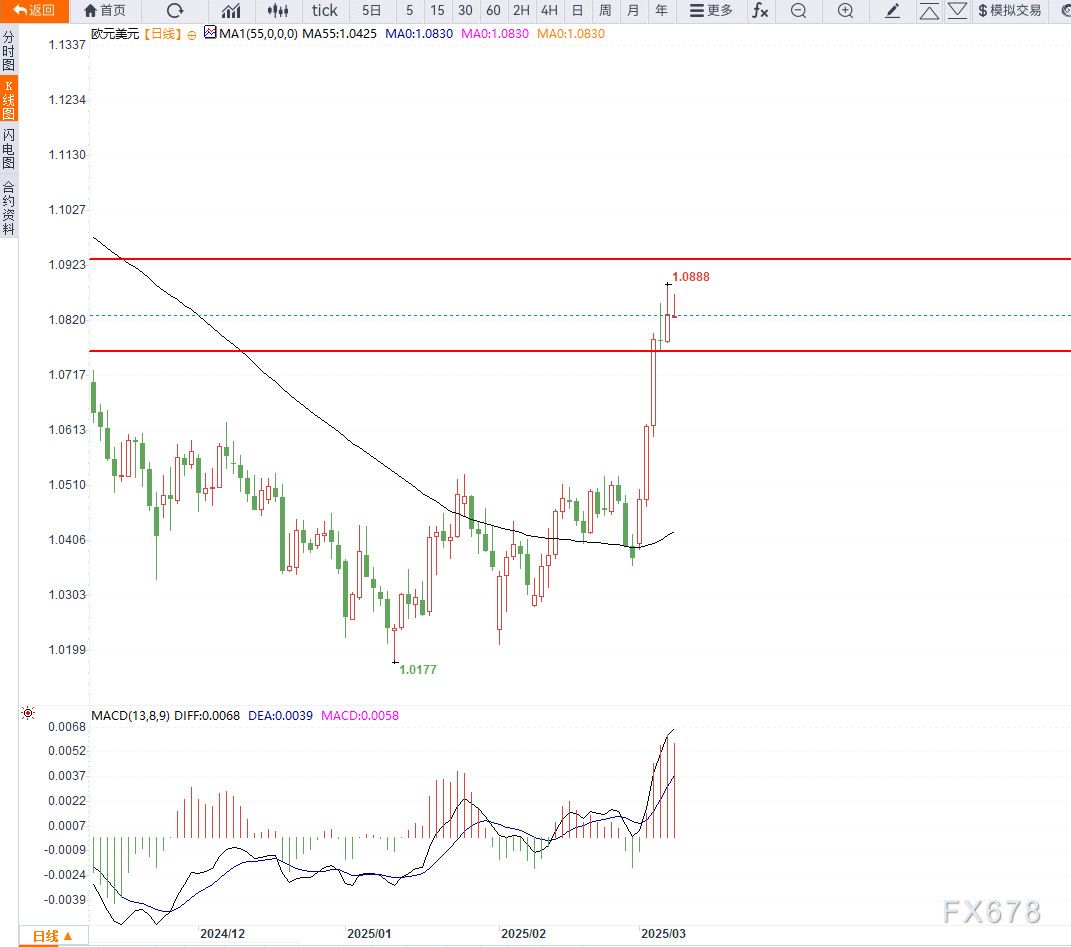Click the DIFF:0.0068 value label

(x=207, y=715)
